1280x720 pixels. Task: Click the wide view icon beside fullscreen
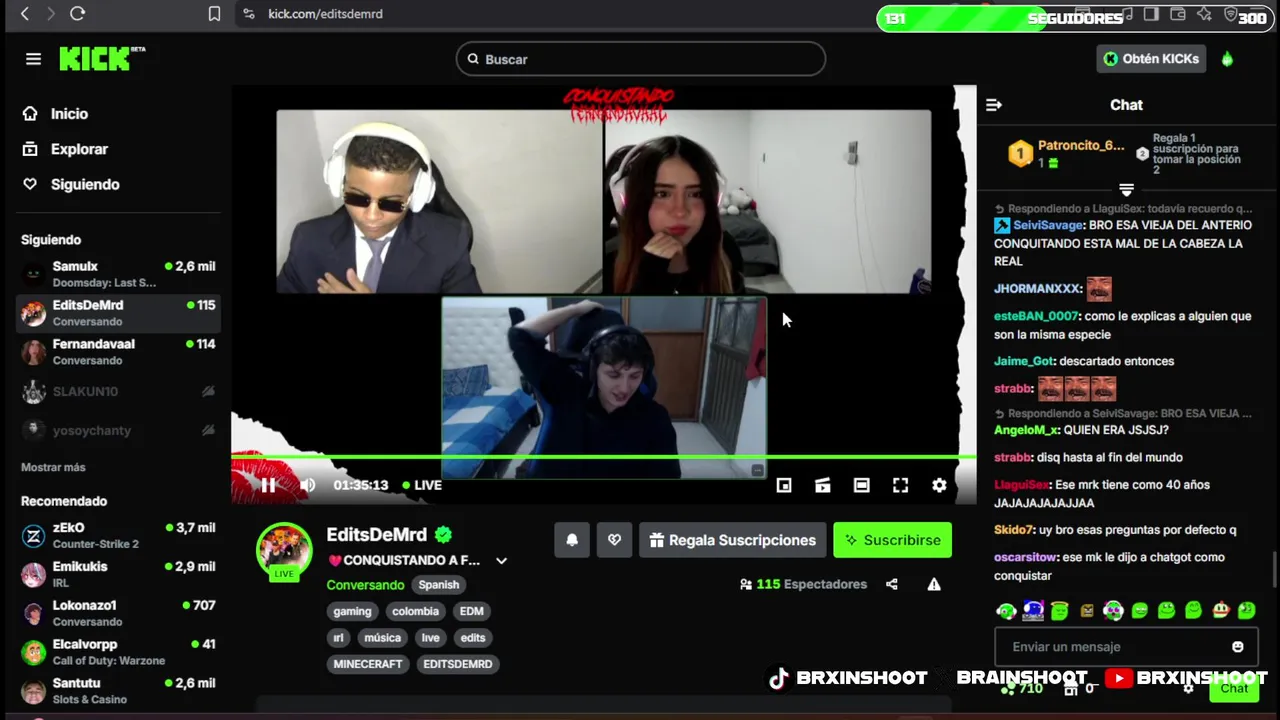pyautogui.click(x=862, y=485)
